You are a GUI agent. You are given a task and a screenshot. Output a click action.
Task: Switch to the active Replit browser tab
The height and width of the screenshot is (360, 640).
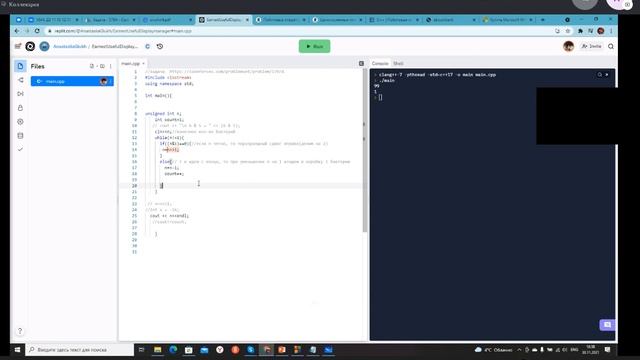click(223, 20)
